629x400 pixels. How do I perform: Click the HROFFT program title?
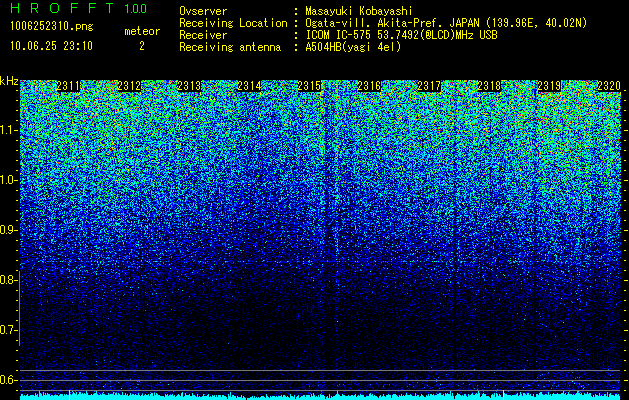tap(62, 8)
